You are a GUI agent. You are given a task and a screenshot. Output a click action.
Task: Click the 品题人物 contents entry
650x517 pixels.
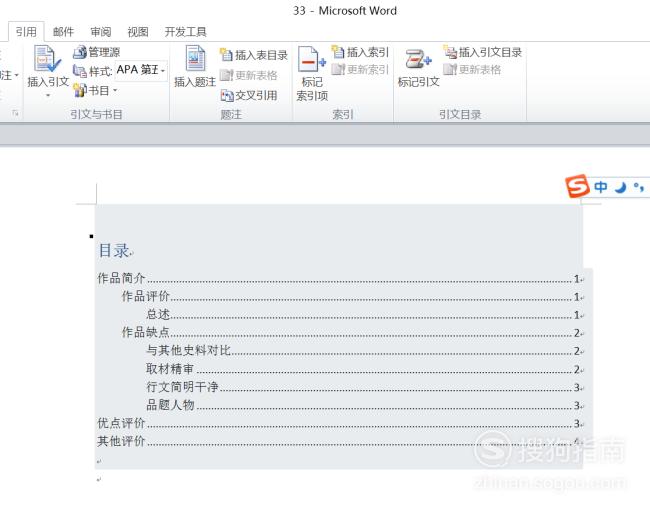point(364,405)
